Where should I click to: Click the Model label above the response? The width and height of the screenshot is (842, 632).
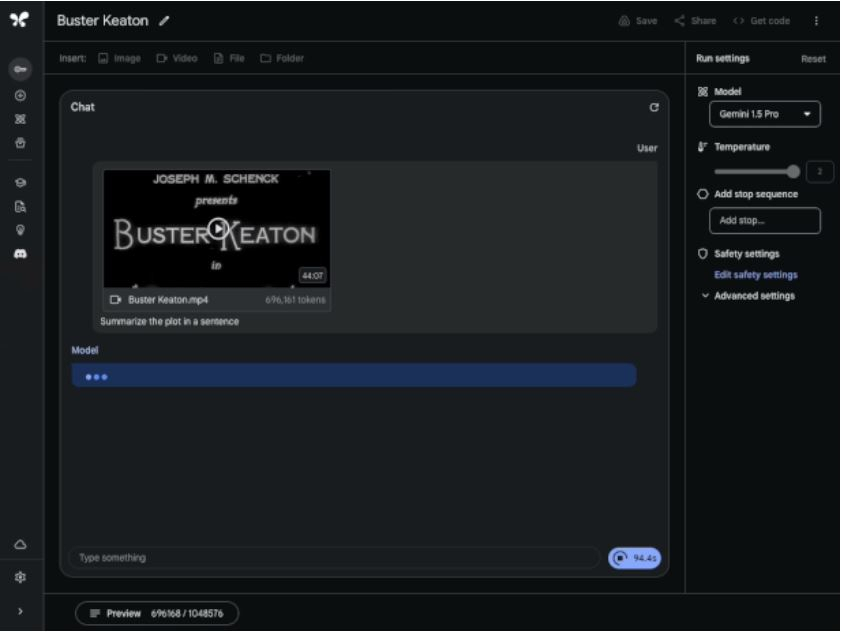[x=85, y=350]
